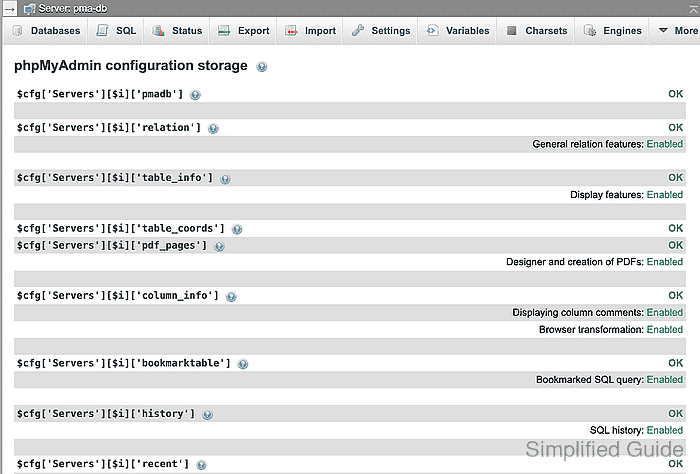
Task: Switch to the Status tab
Action: 177,31
